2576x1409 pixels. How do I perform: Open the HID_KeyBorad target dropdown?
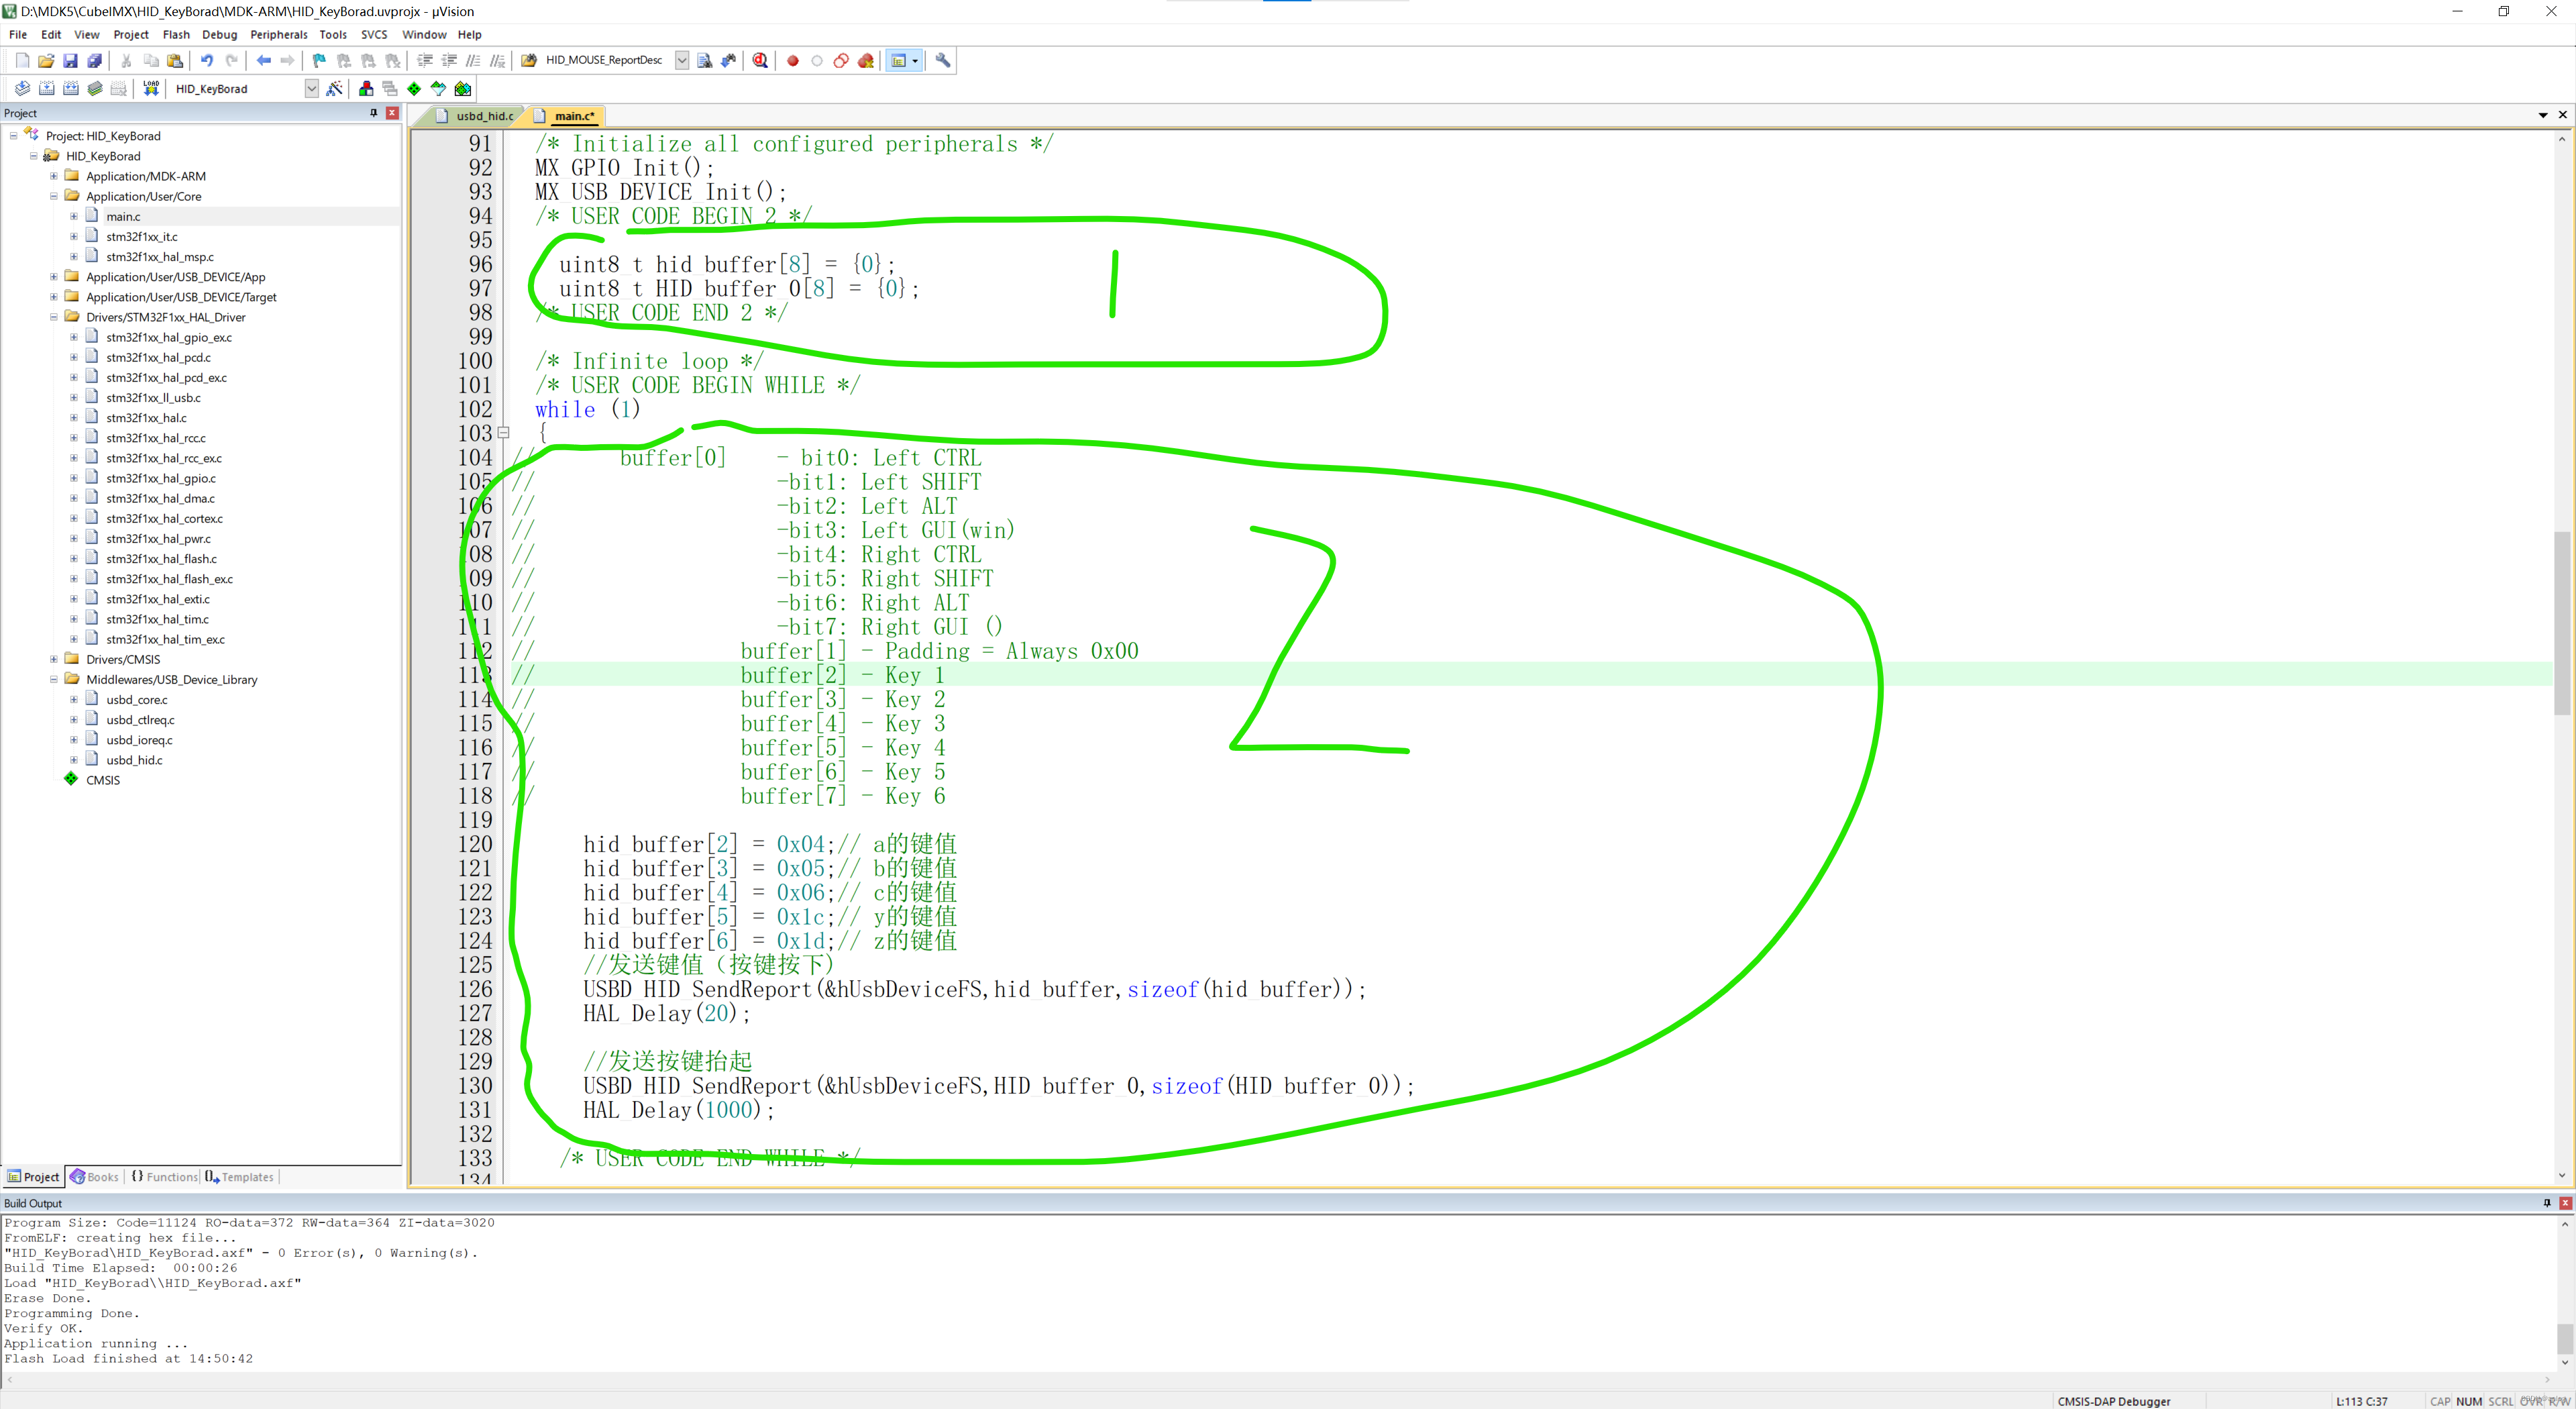[311, 89]
